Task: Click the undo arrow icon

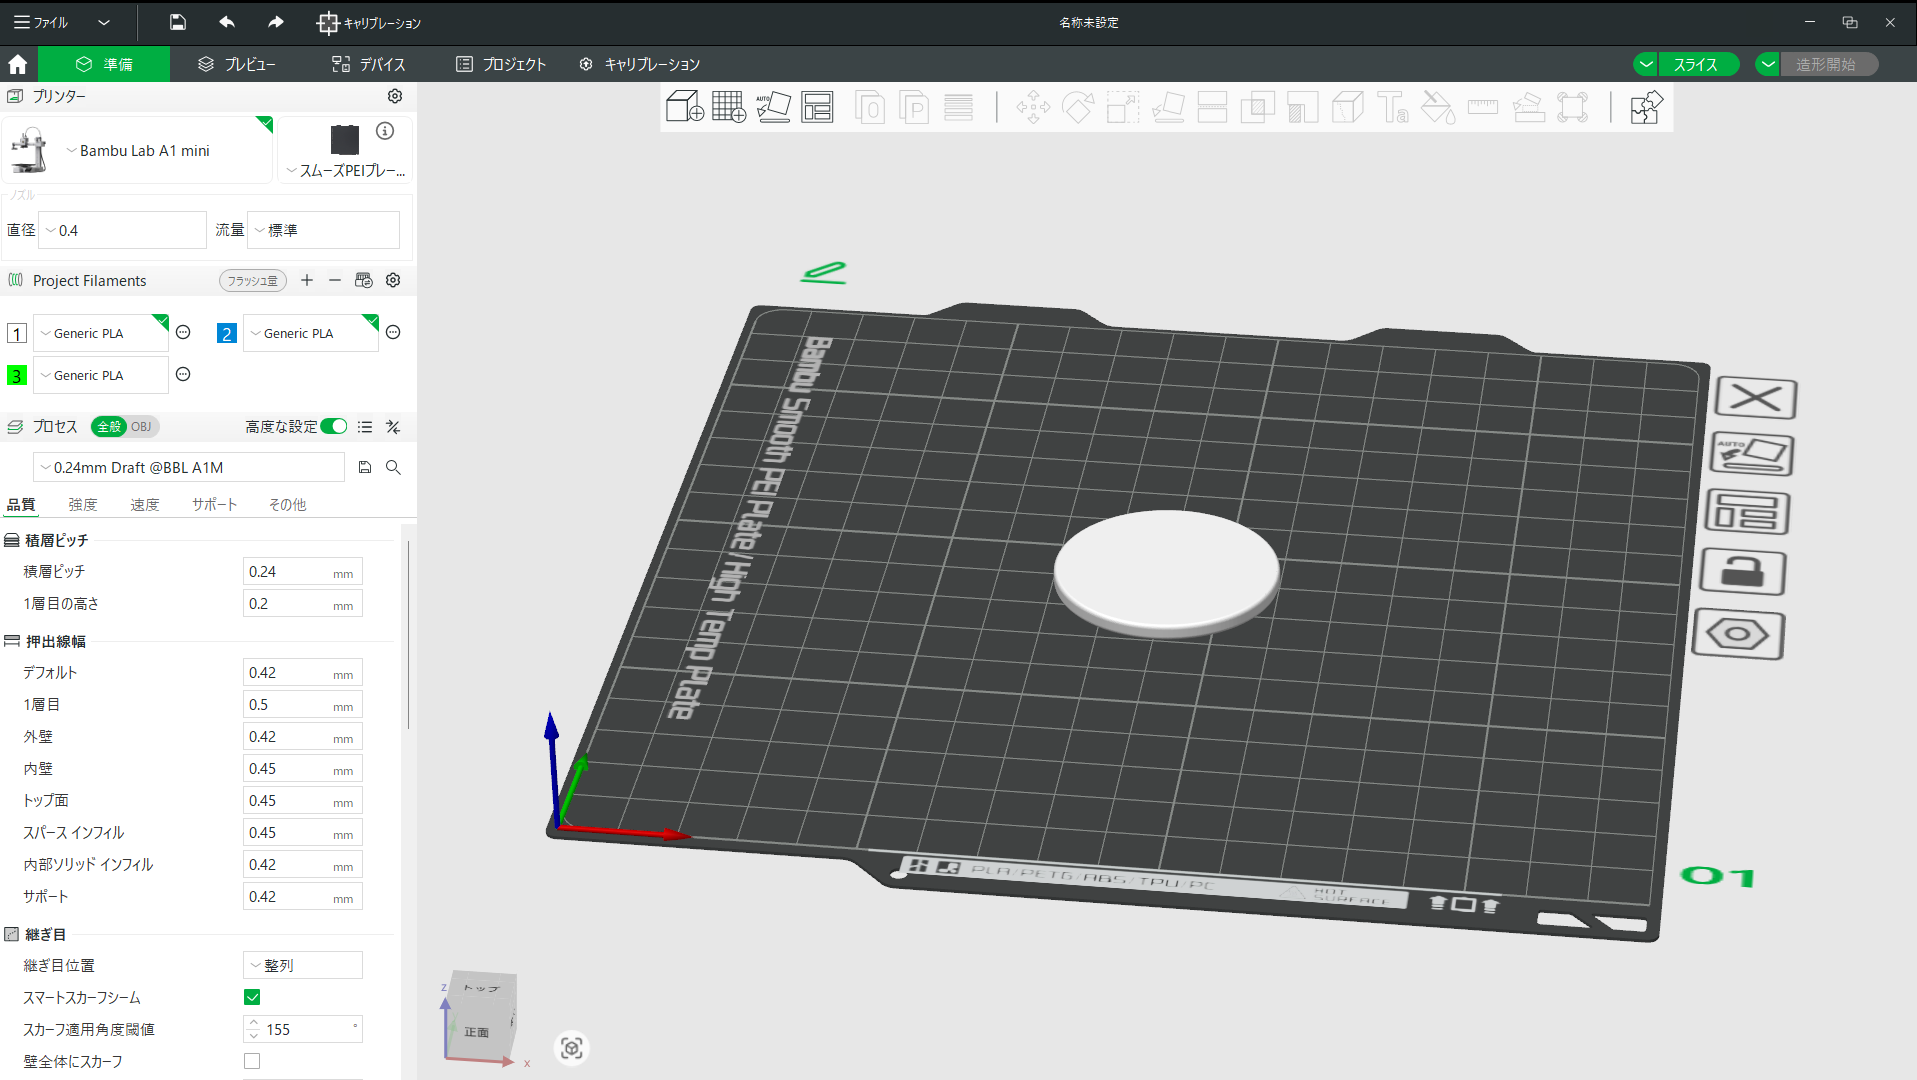Action: click(x=227, y=22)
